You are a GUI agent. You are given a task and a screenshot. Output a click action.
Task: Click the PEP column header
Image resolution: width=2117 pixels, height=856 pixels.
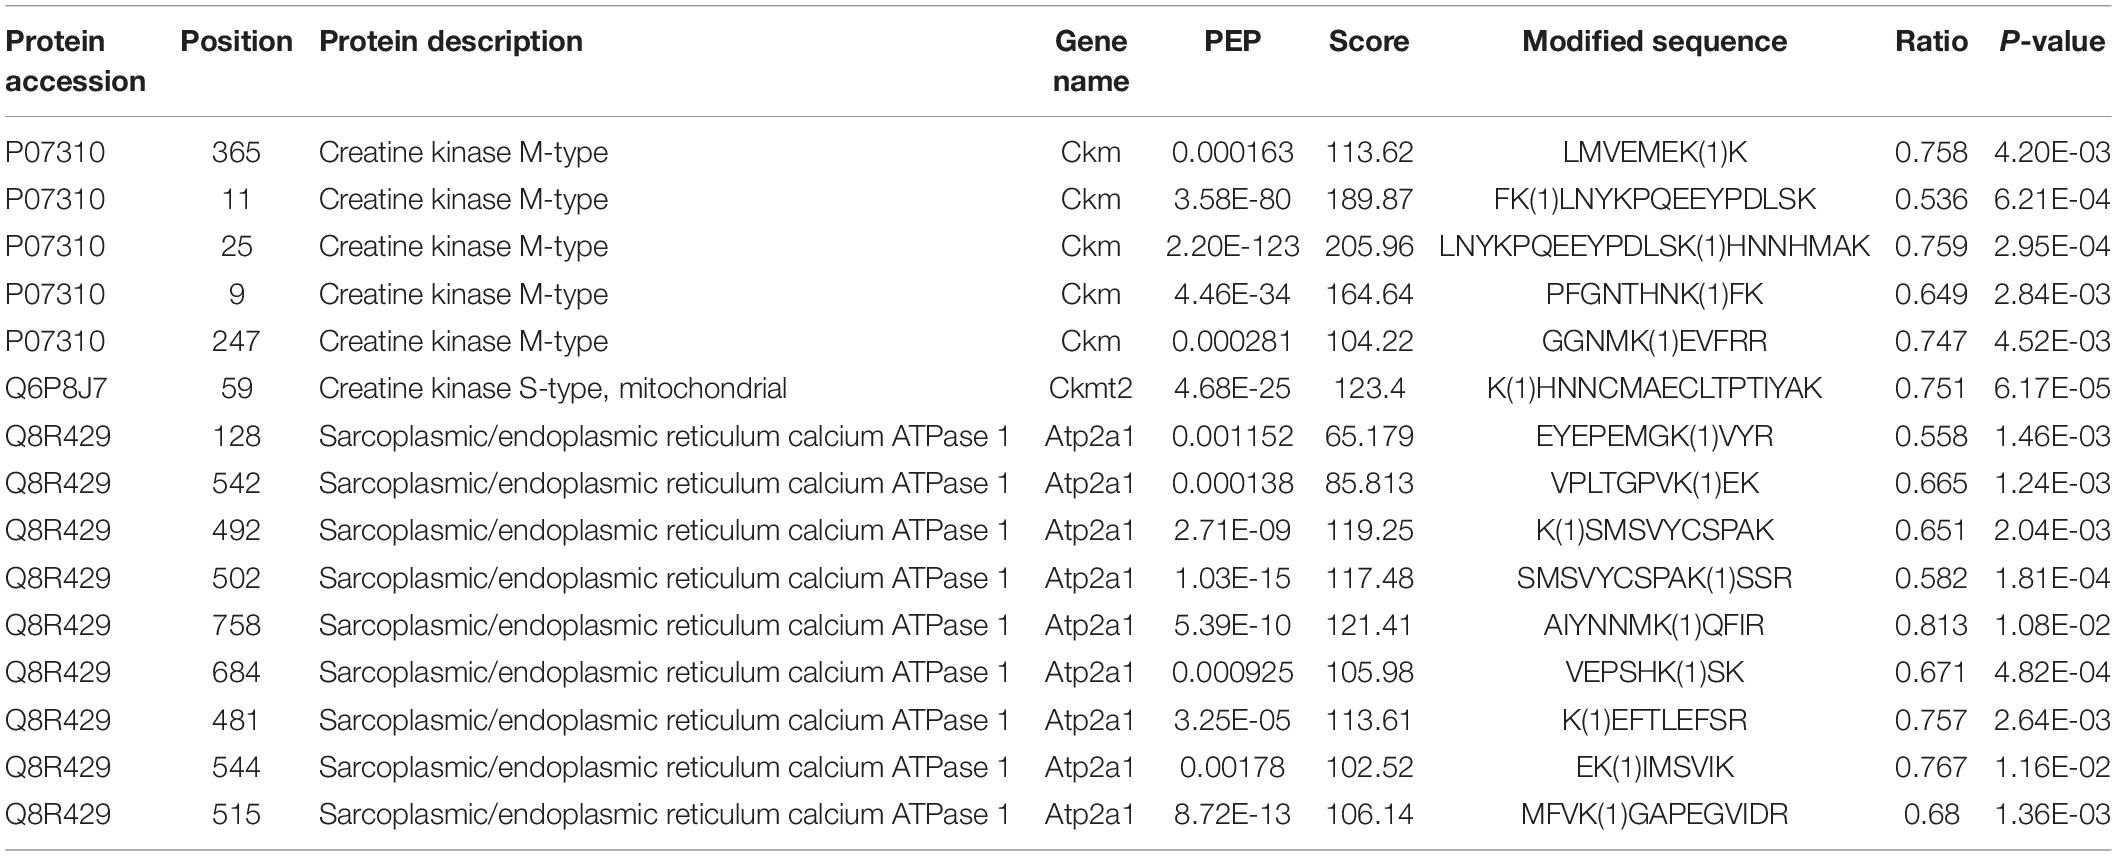(x=1232, y=41)
